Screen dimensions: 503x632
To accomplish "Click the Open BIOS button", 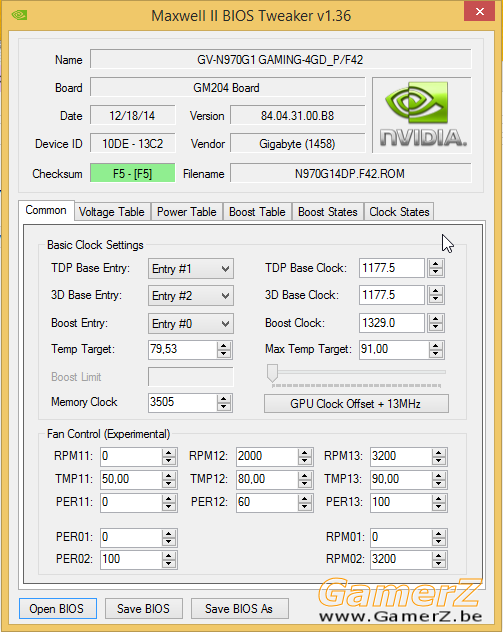I will pos(58,608).
